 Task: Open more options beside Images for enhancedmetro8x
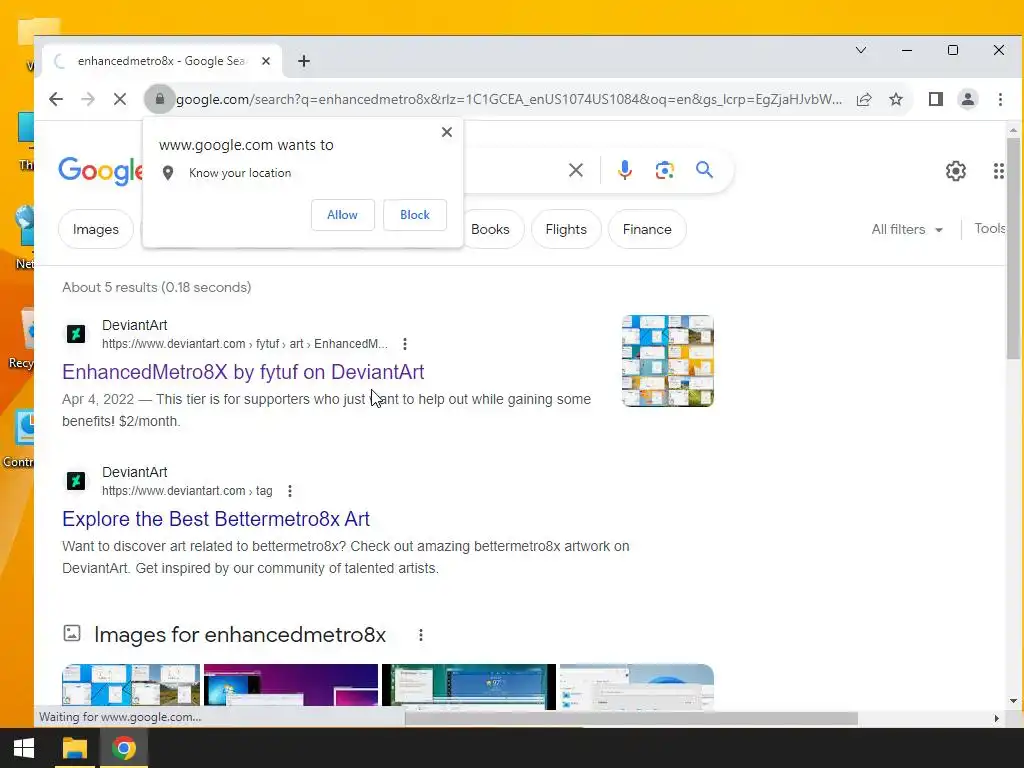tap(421, 635)
